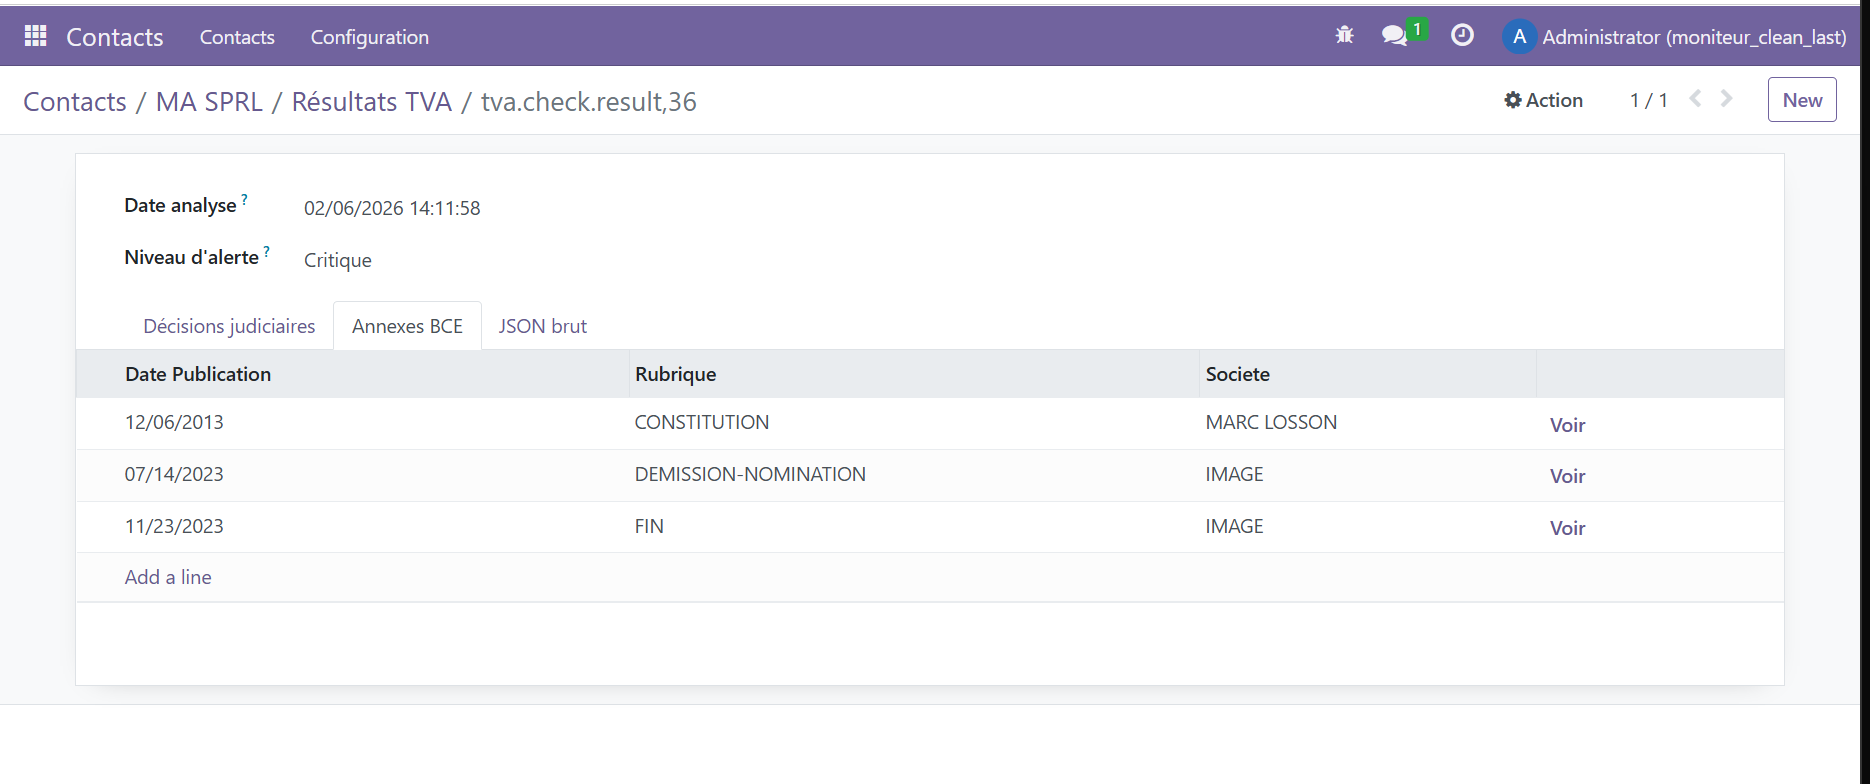Viewport: 1870px width, 784px height.
Task: Click the Niveau d'alerte Critique field
Action: pos(338,260)
